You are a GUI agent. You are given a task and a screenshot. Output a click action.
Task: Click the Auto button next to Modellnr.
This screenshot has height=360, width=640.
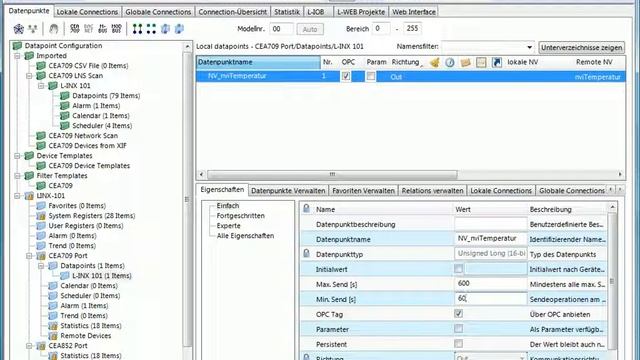(310, 29)
